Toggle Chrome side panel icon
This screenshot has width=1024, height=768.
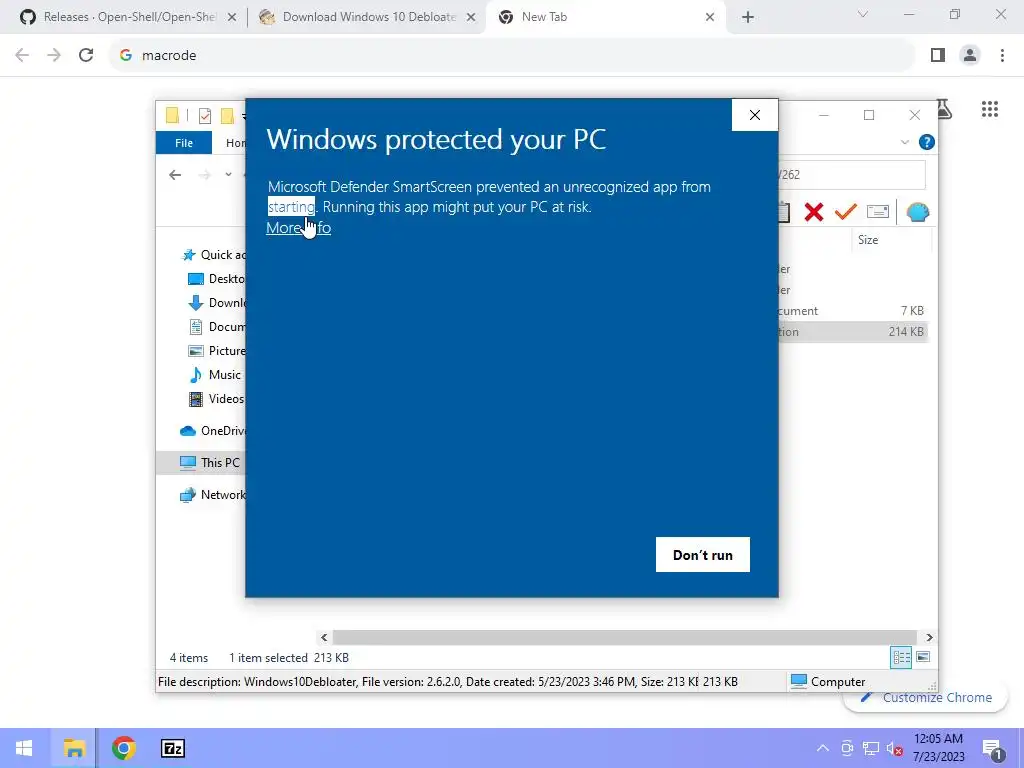pyautogui.click(x=938, y=56)
